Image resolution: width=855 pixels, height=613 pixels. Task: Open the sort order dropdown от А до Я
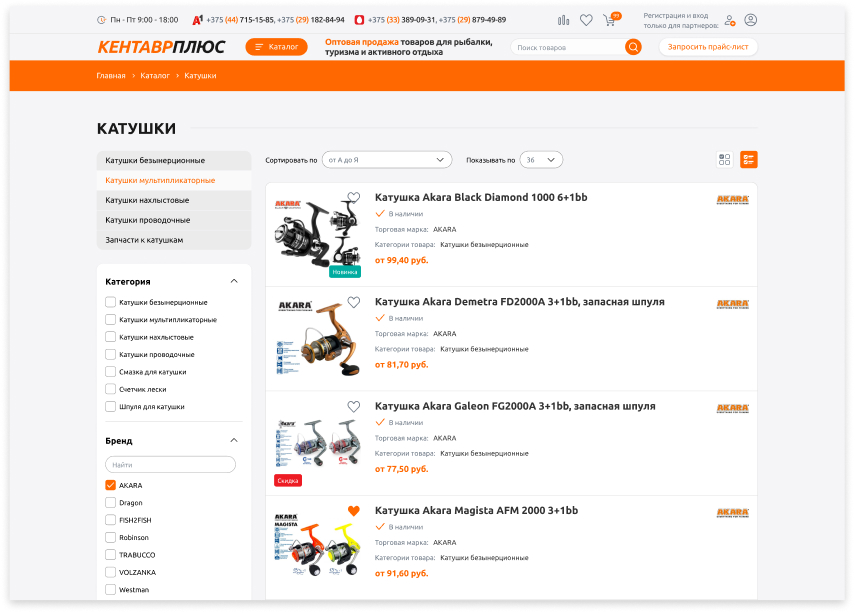pyautogui.click(x=387, y=160)
